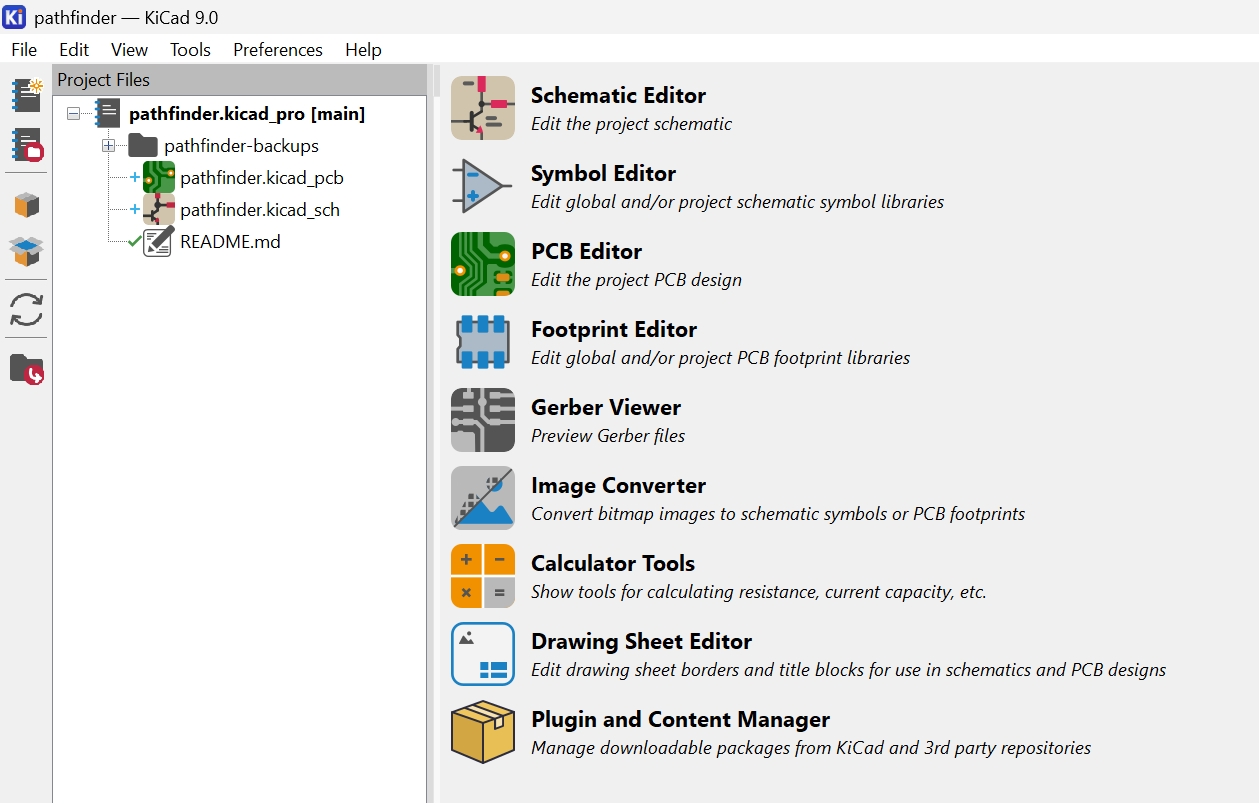Image resolution: width=1259 pixels, height=803 pixels.
Task: Open the Preferences menu
Action: (x=277, y=49)
